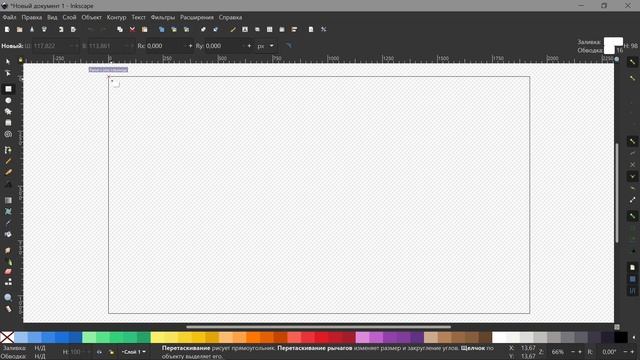Increase the Ry value with plus
Image resolution: width=640 pixels, height=360 pixels.
249,46
